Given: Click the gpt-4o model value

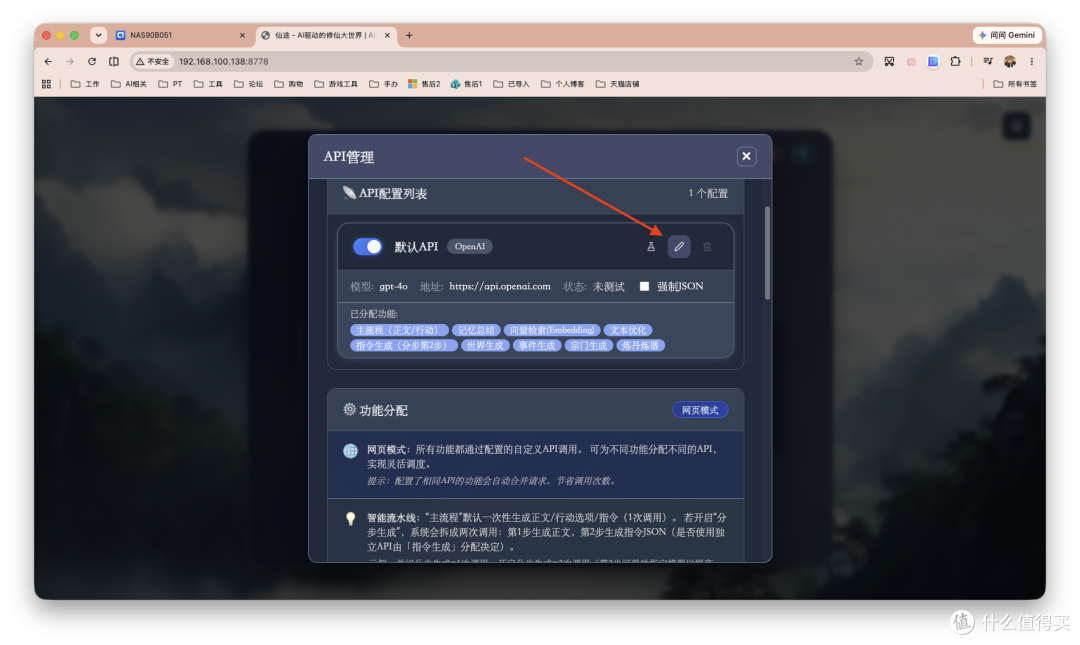Looking at the screenshot, I should pyautogui.click(x=393, y=286).
